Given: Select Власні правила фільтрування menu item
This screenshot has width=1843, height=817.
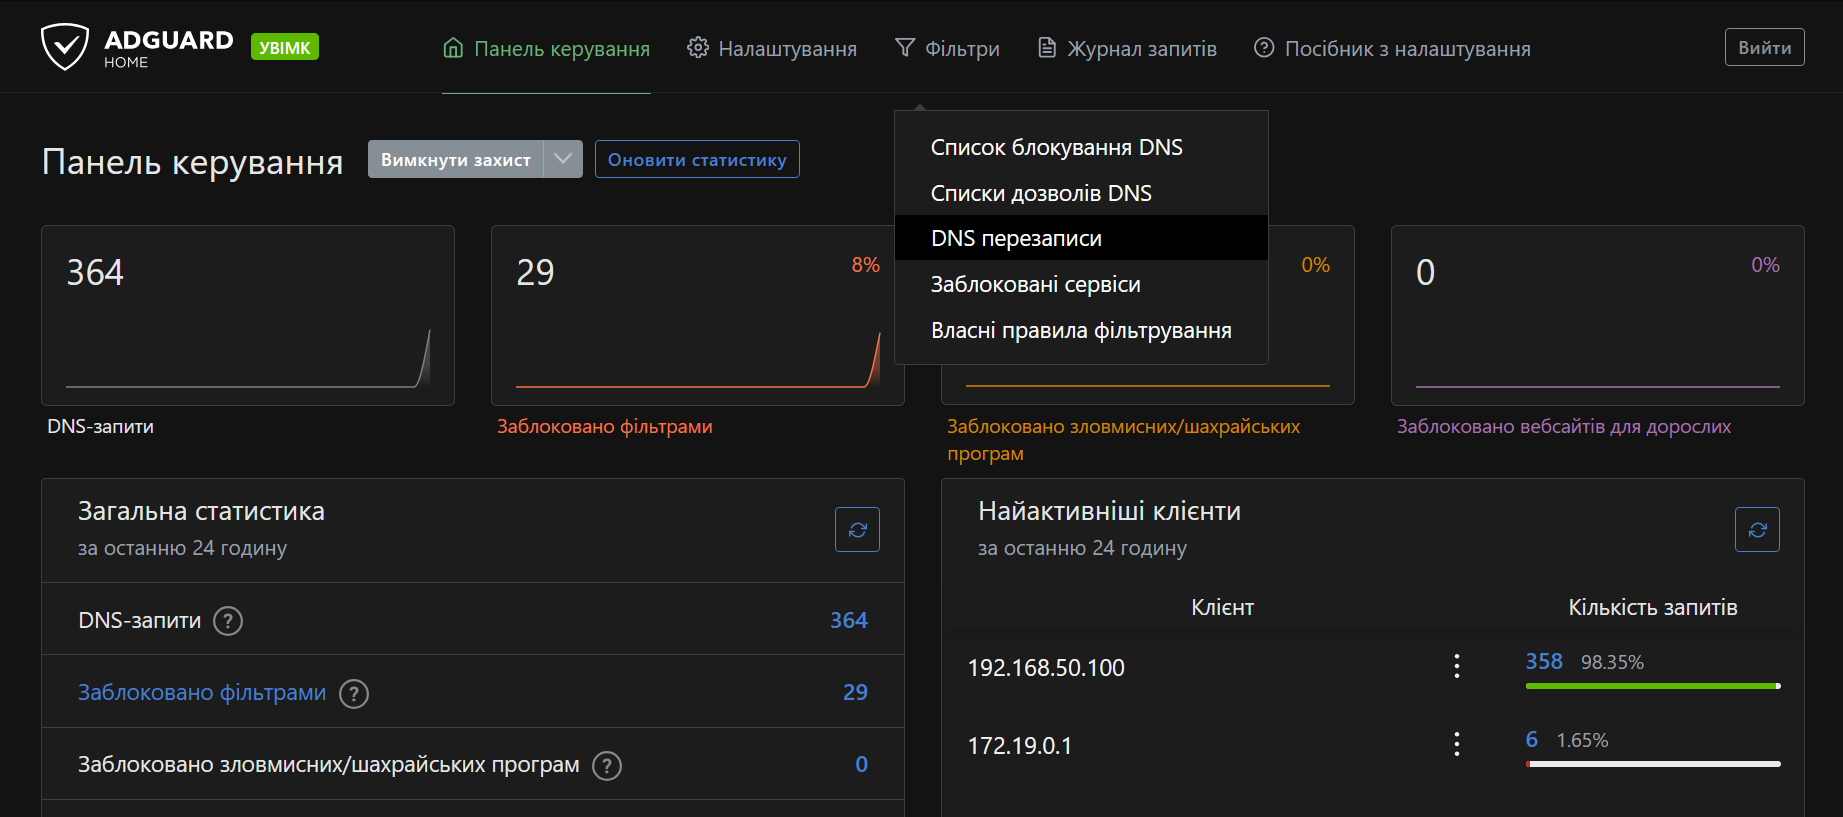Looking at the screenshot, I should tap(1081, 330).
